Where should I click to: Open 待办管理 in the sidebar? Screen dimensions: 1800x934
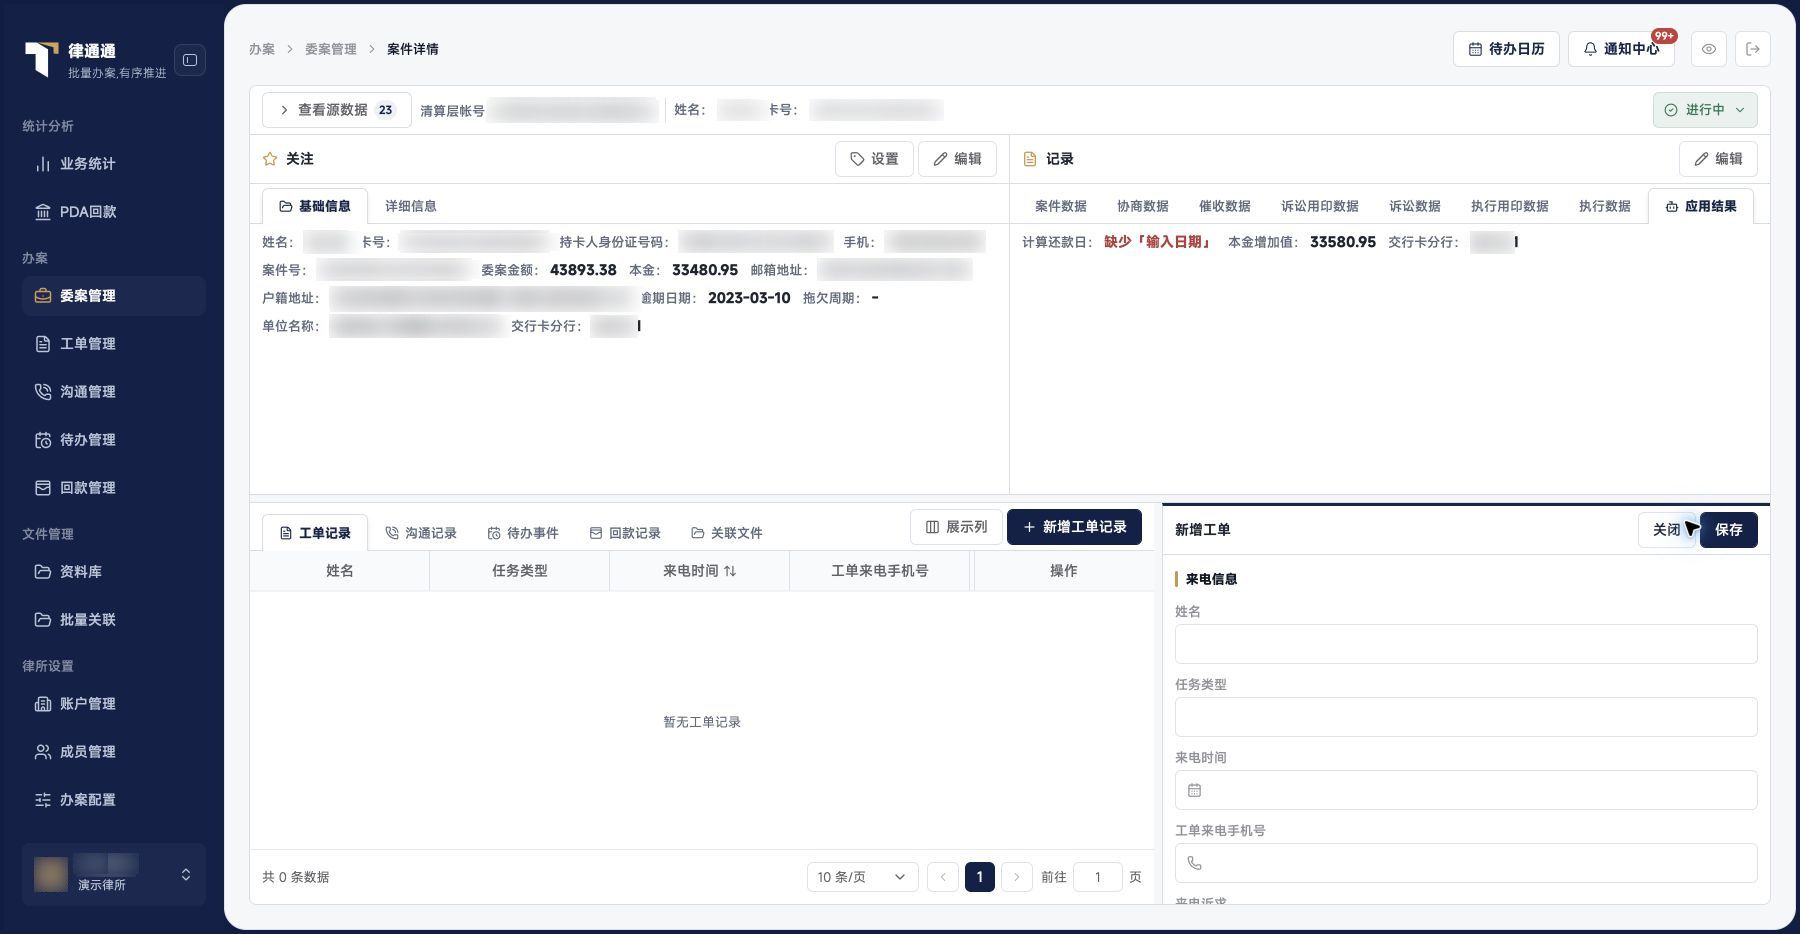[x=114, y=440]
